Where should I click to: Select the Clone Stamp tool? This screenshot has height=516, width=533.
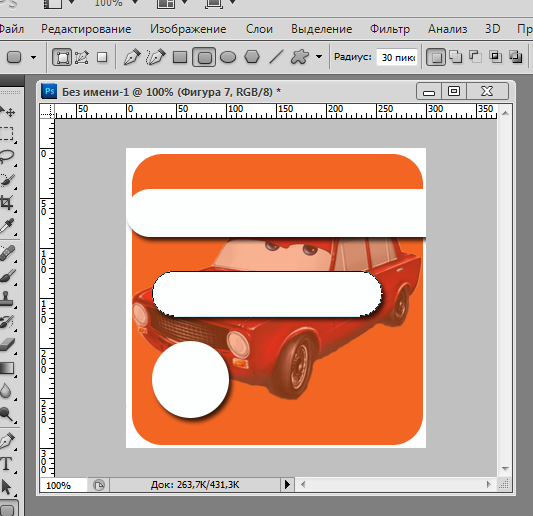(7, 299)
